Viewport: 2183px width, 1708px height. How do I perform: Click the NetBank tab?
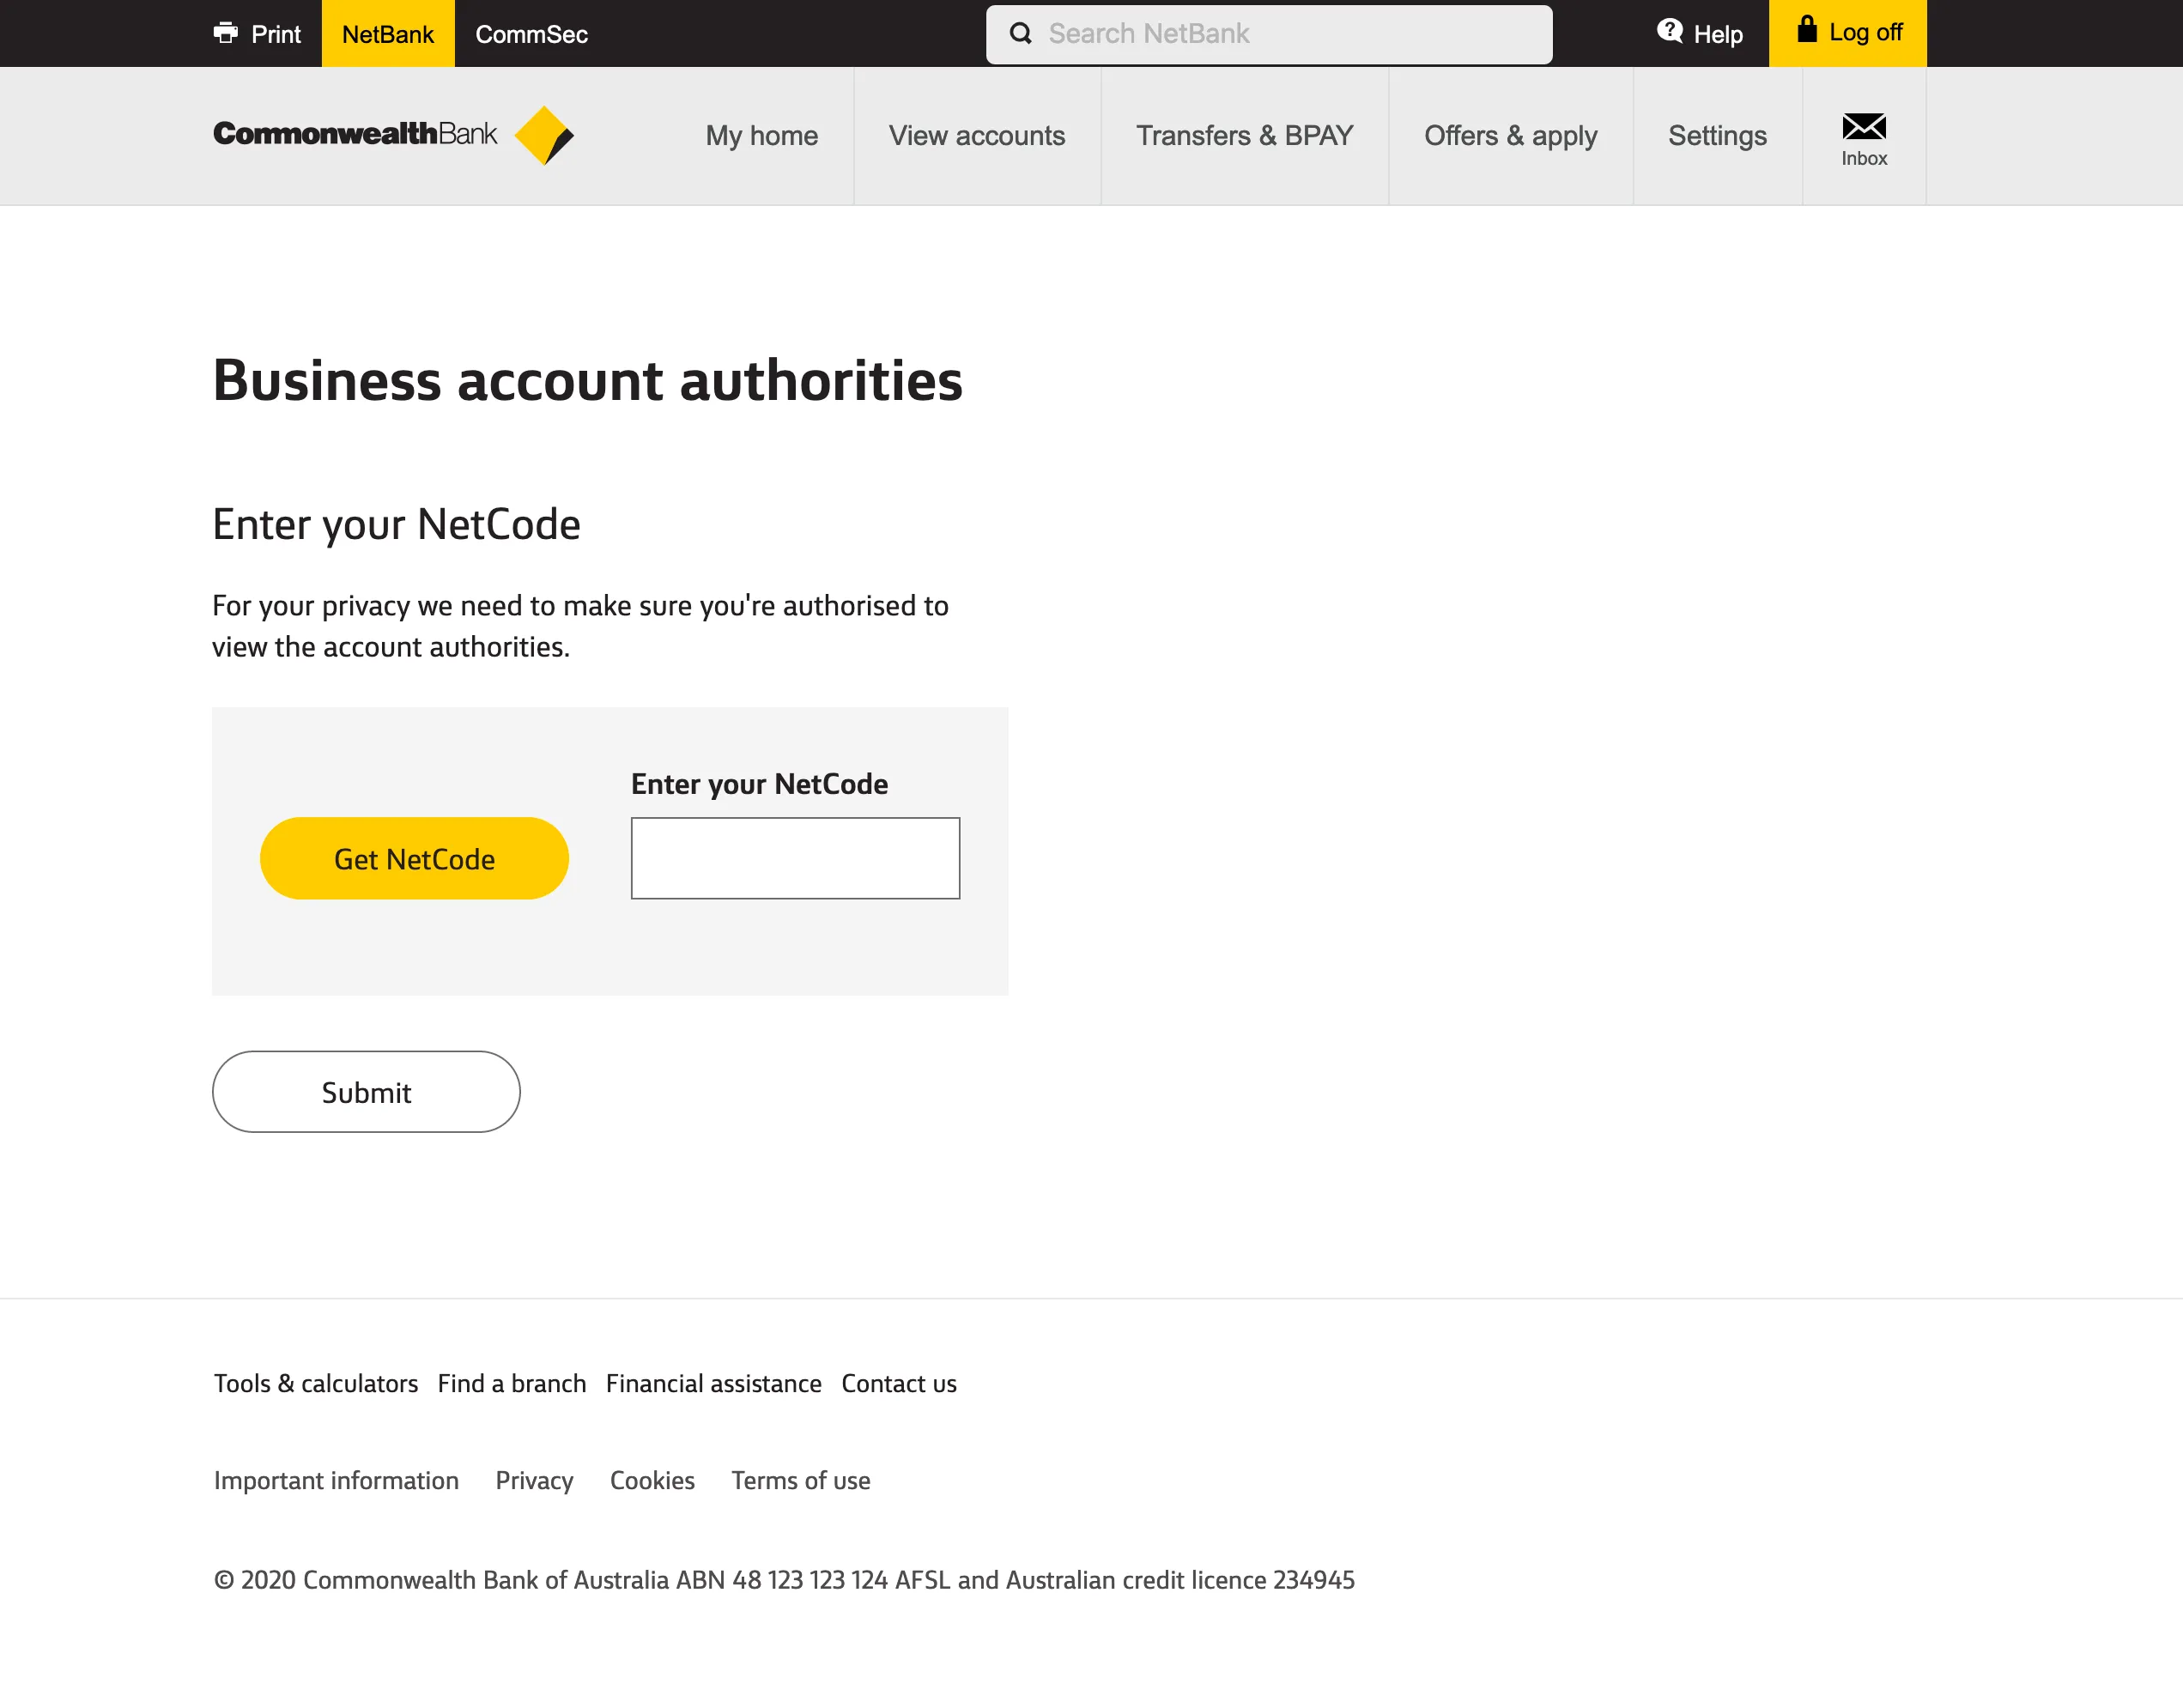coord(386,33)
